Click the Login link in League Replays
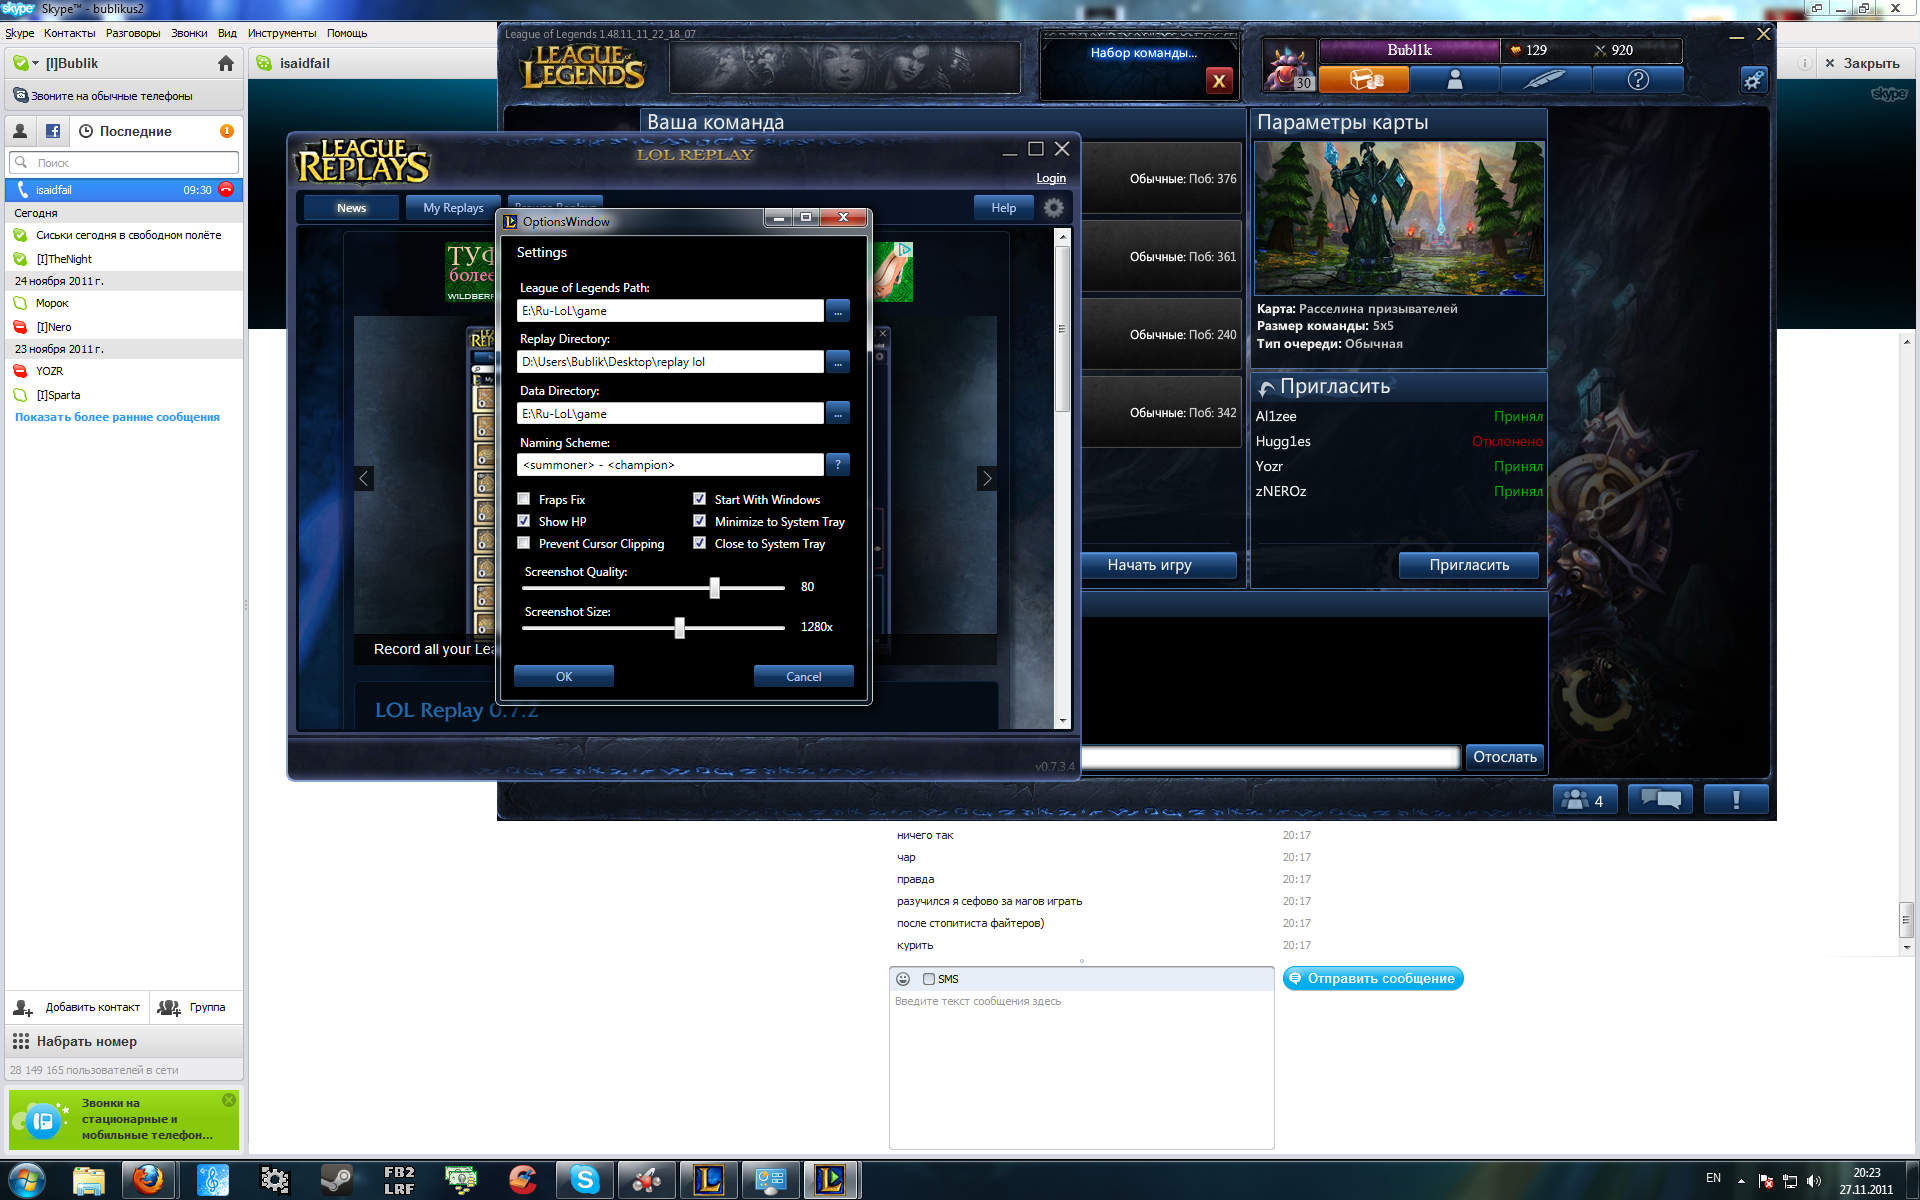Screen dimensions: 1920x1200 click(x=1051, y=178)
